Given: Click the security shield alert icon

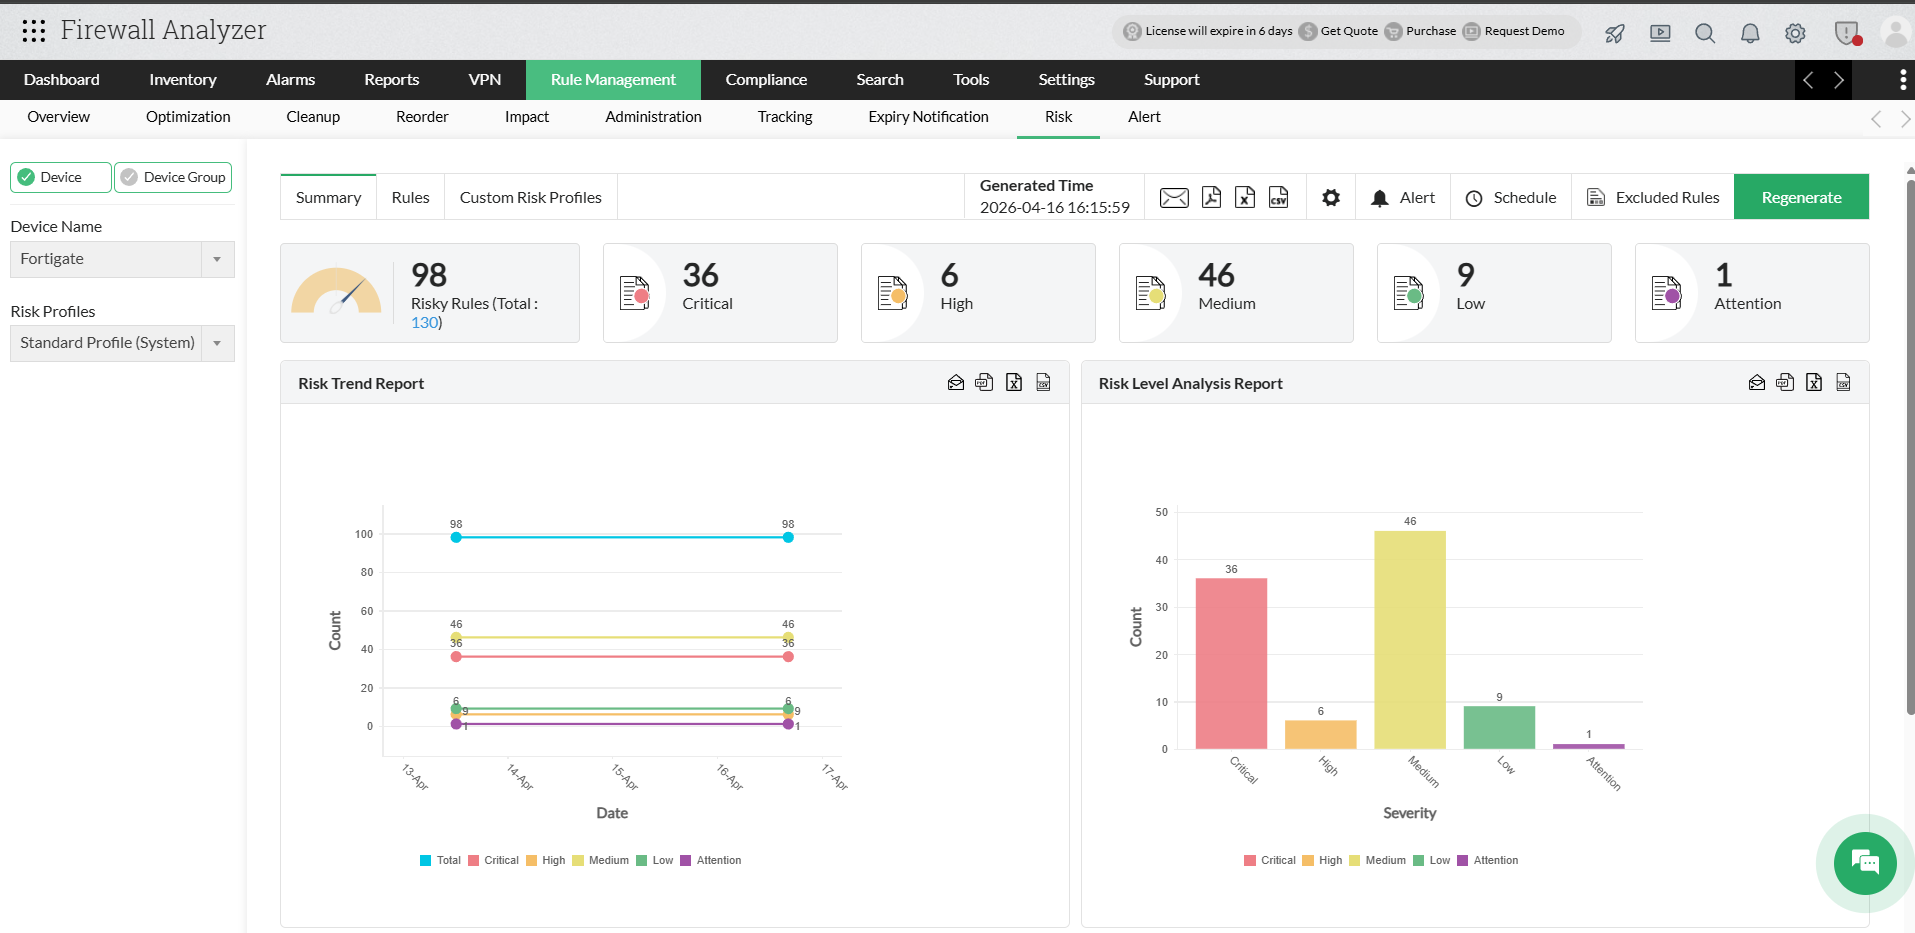Looking at the screenshot, I should (x=1847, y=33).
